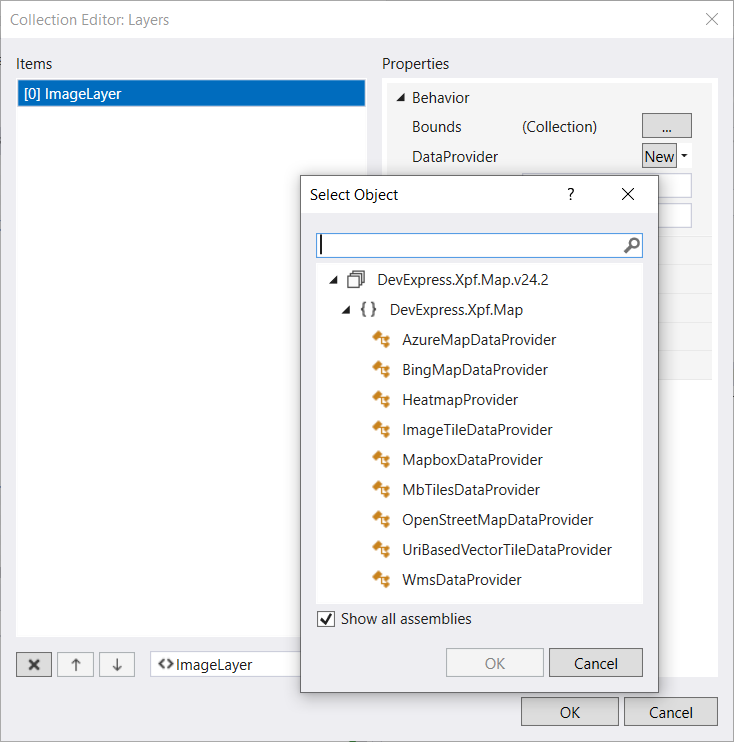This screenshot has height=742, width=734.
Task: Open the DataProvider New dropdown arrow
Action: click(684, 156)
